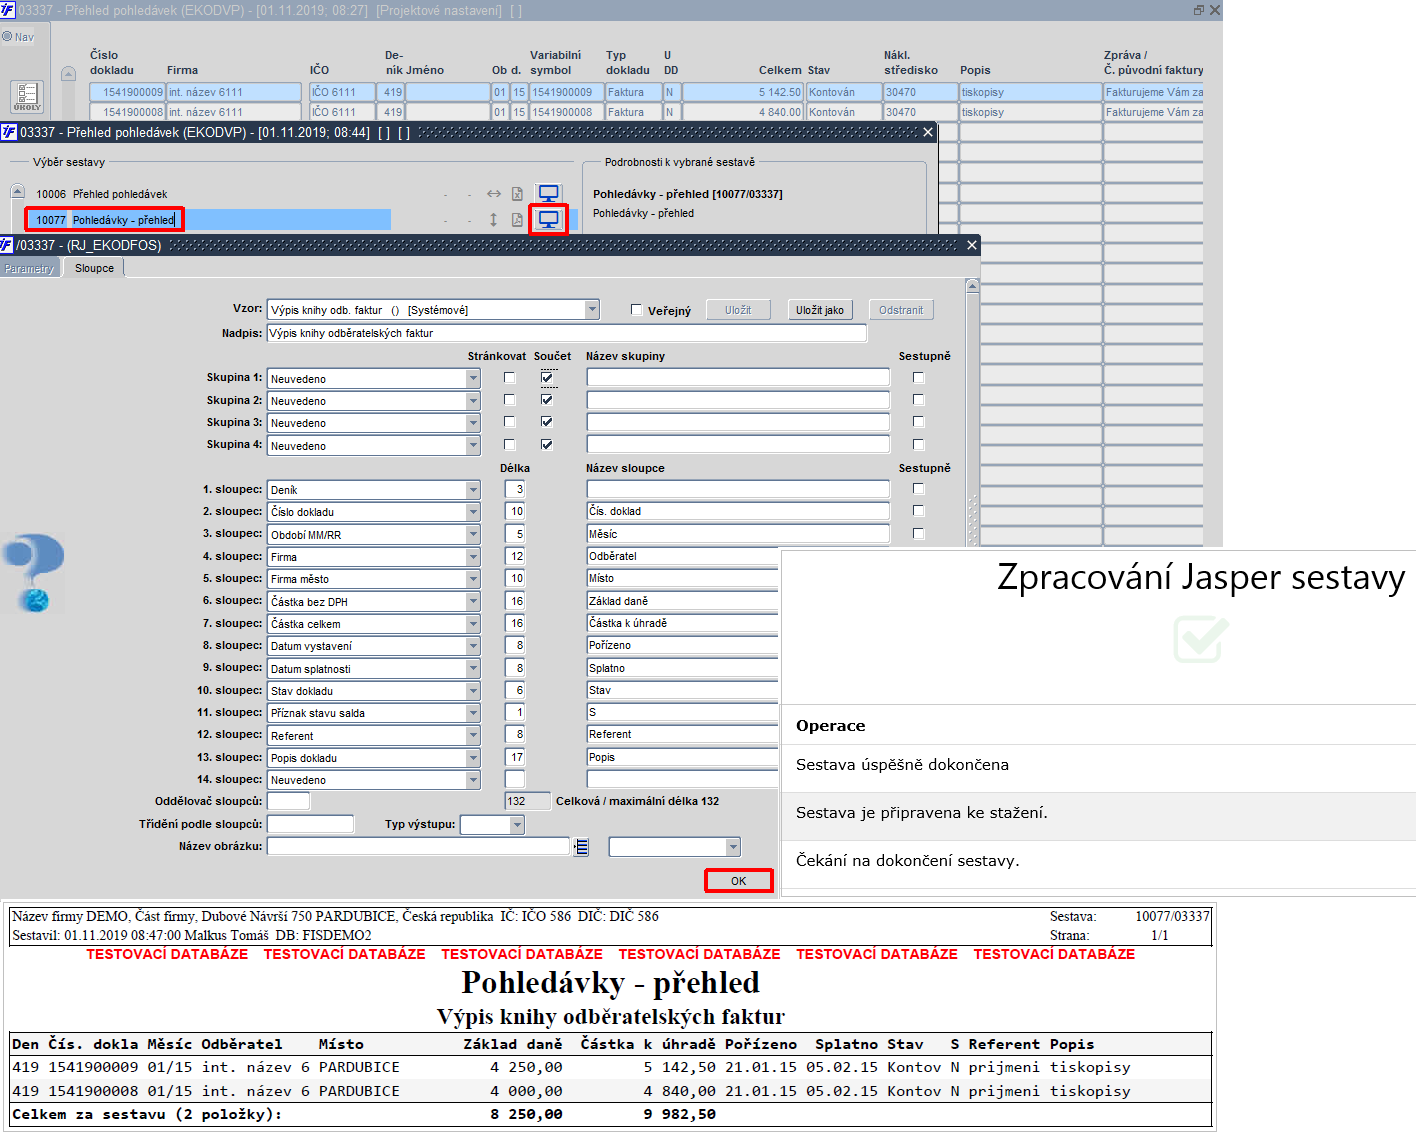
Task: Open the Vzor dropdown
Action: [592, 310]
